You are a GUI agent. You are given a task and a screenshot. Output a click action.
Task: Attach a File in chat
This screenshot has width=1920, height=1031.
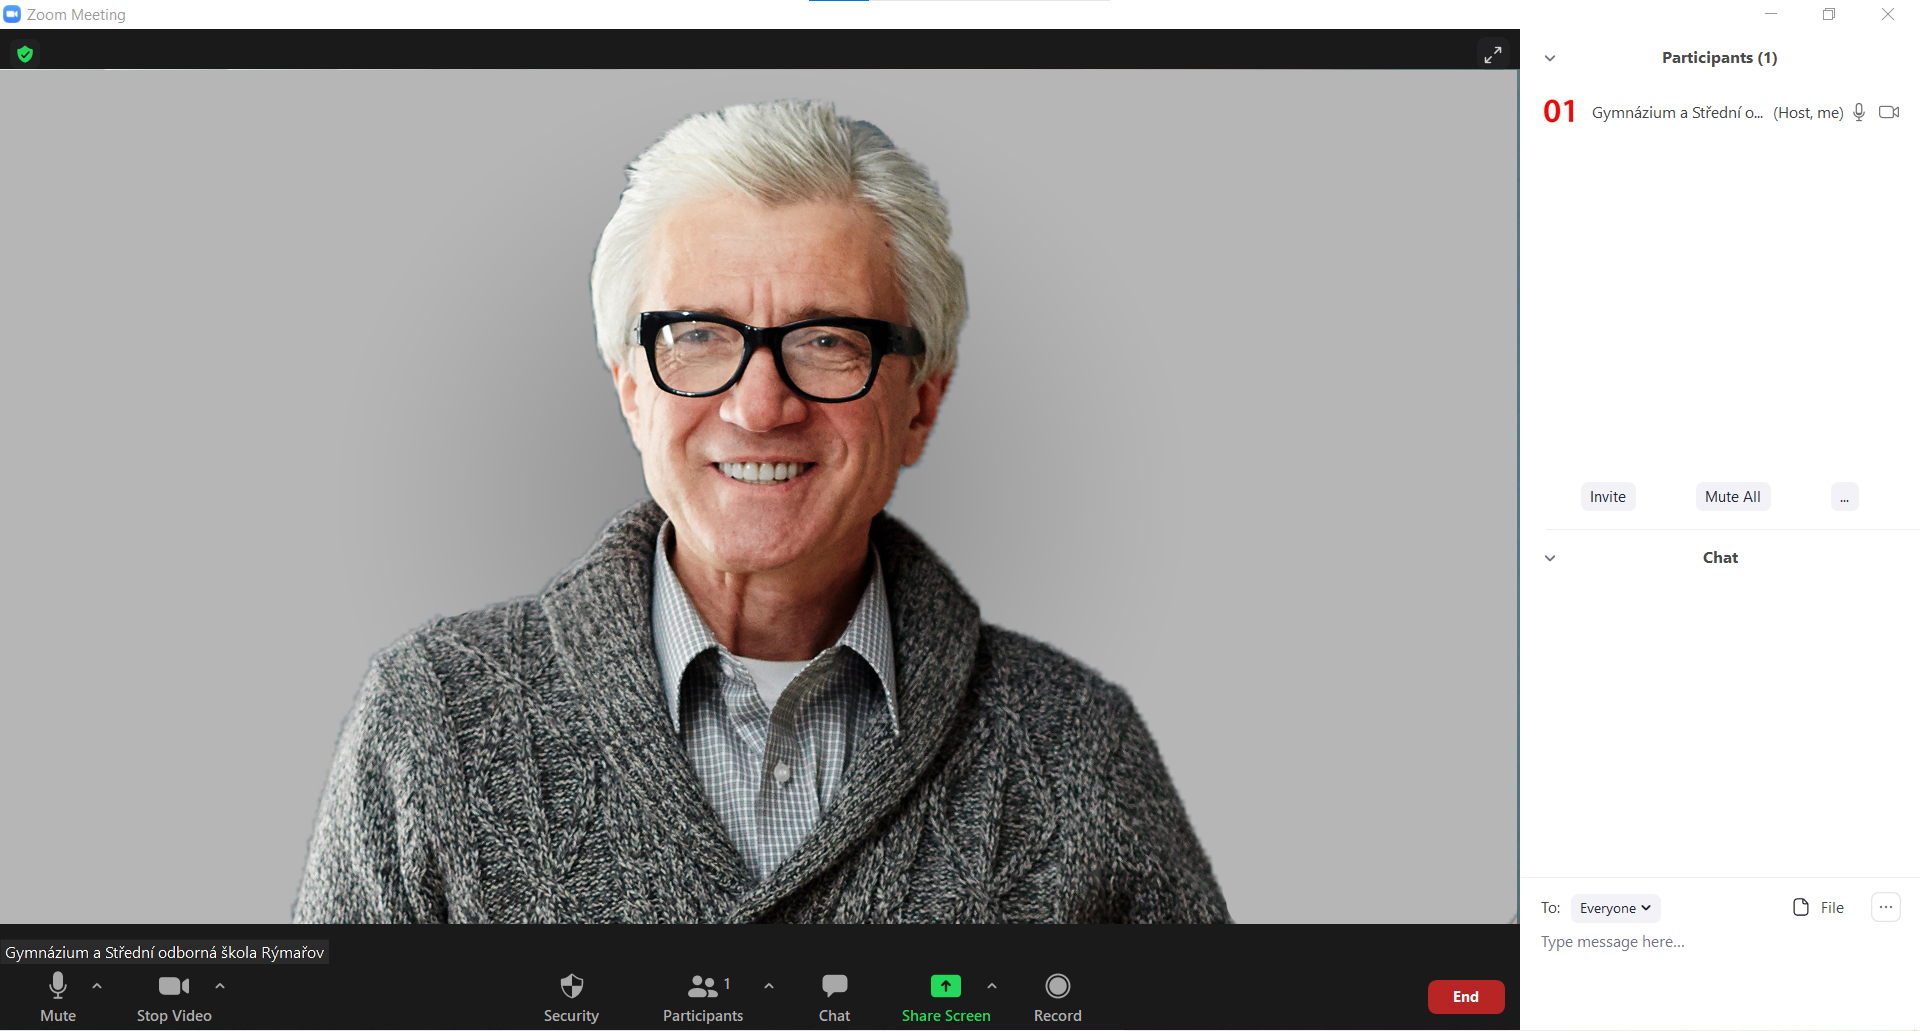1819,908
